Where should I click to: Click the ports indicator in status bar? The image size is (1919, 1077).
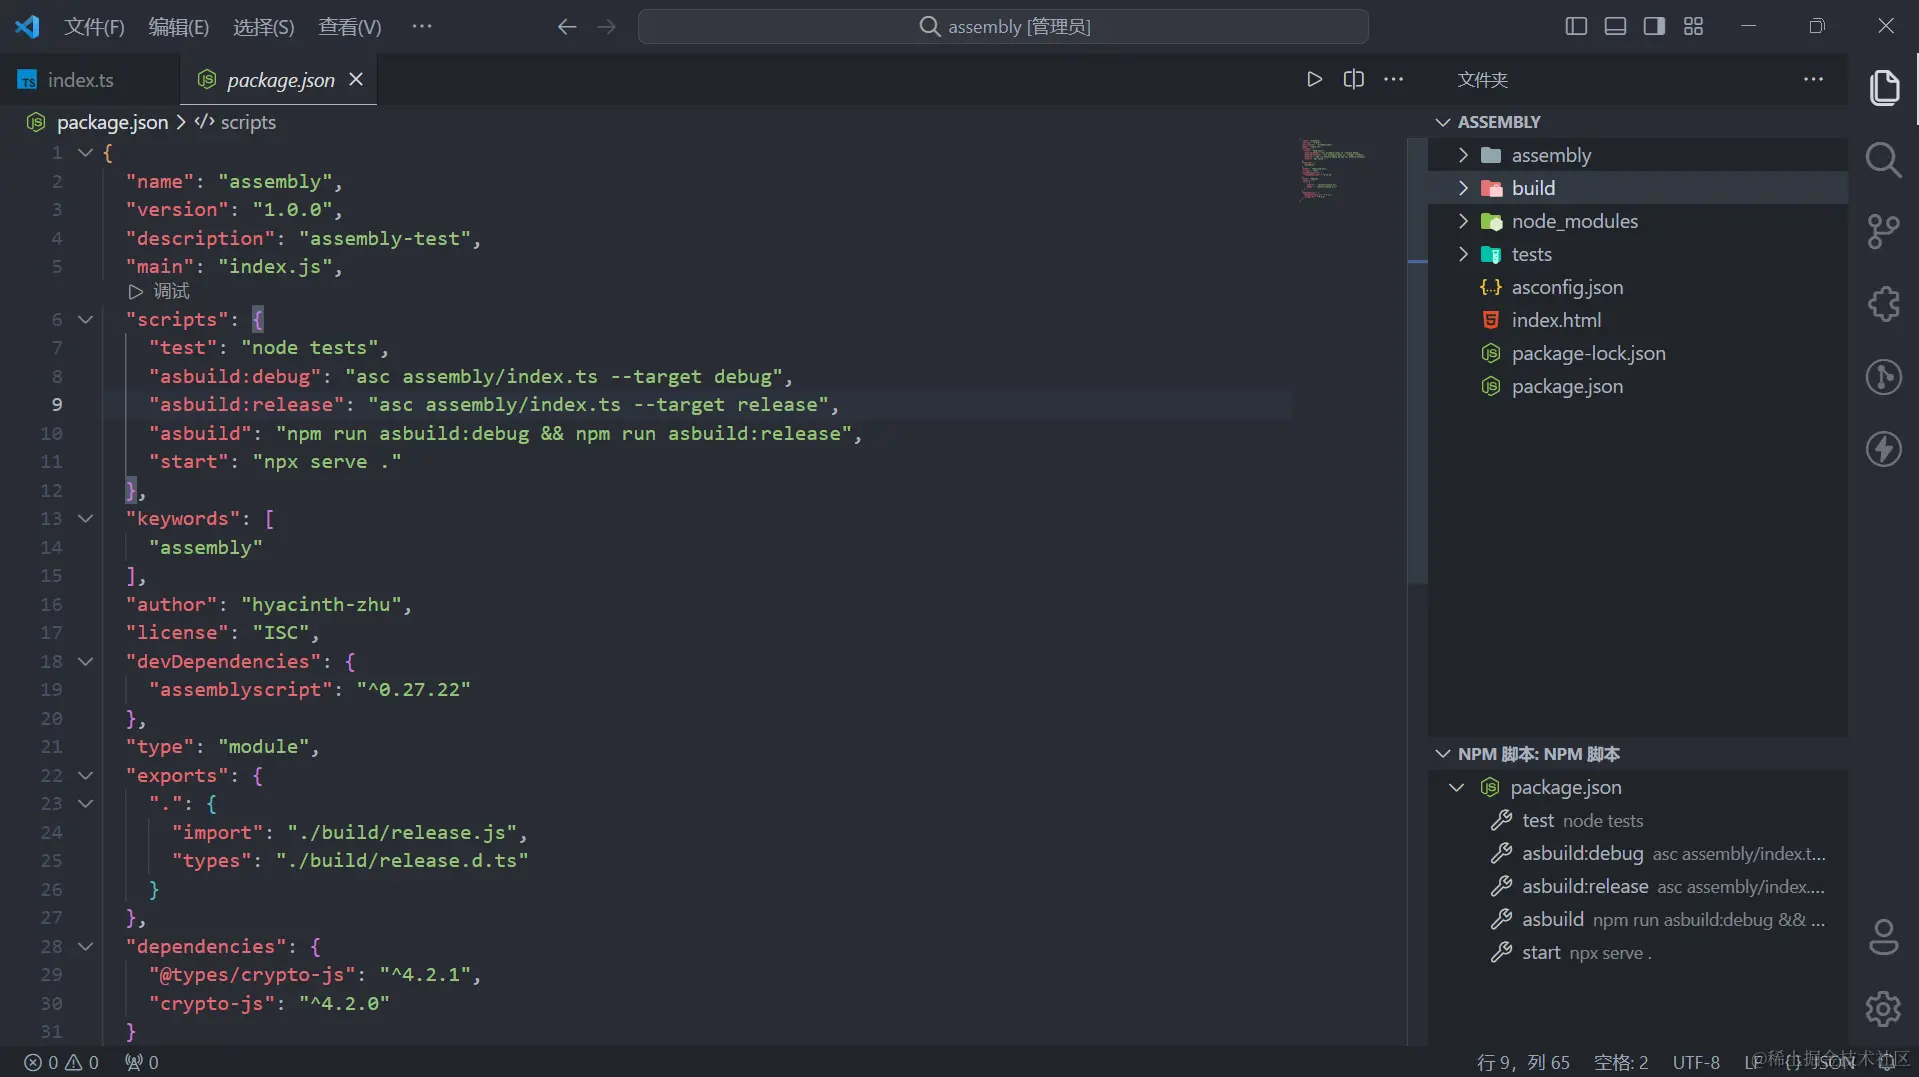142,1062
